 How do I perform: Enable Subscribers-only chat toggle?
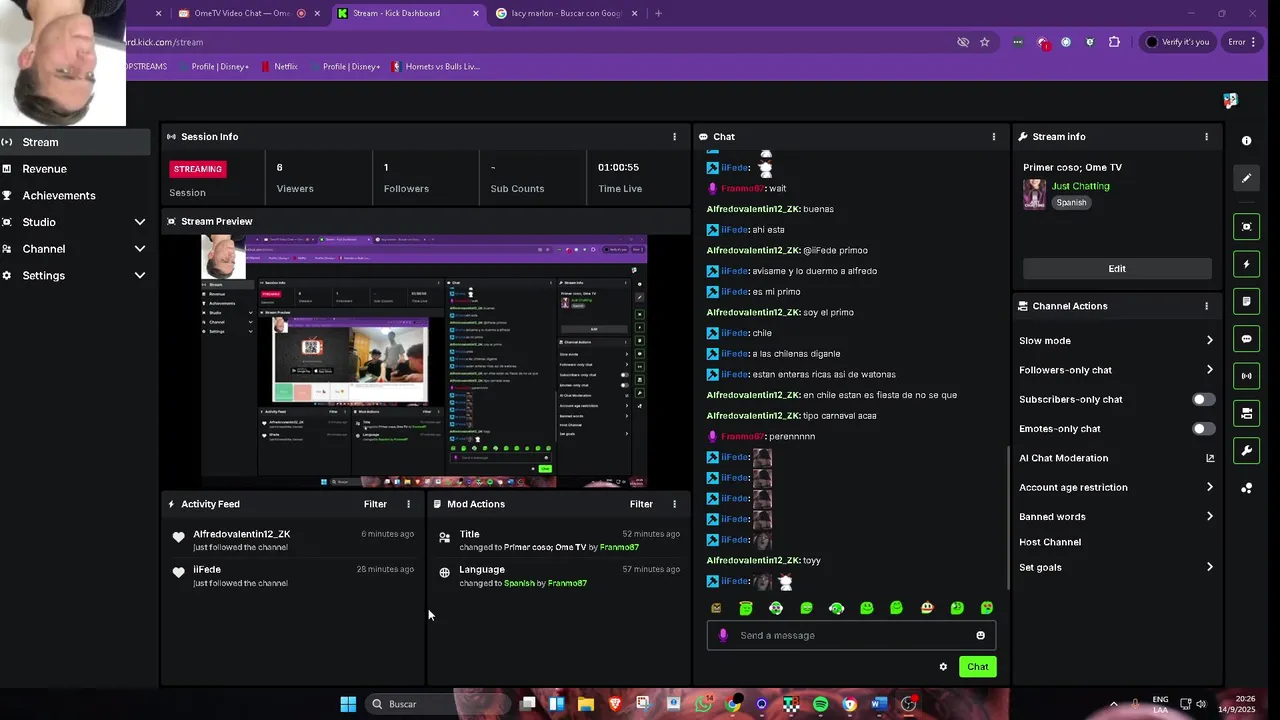point(1204,399)
